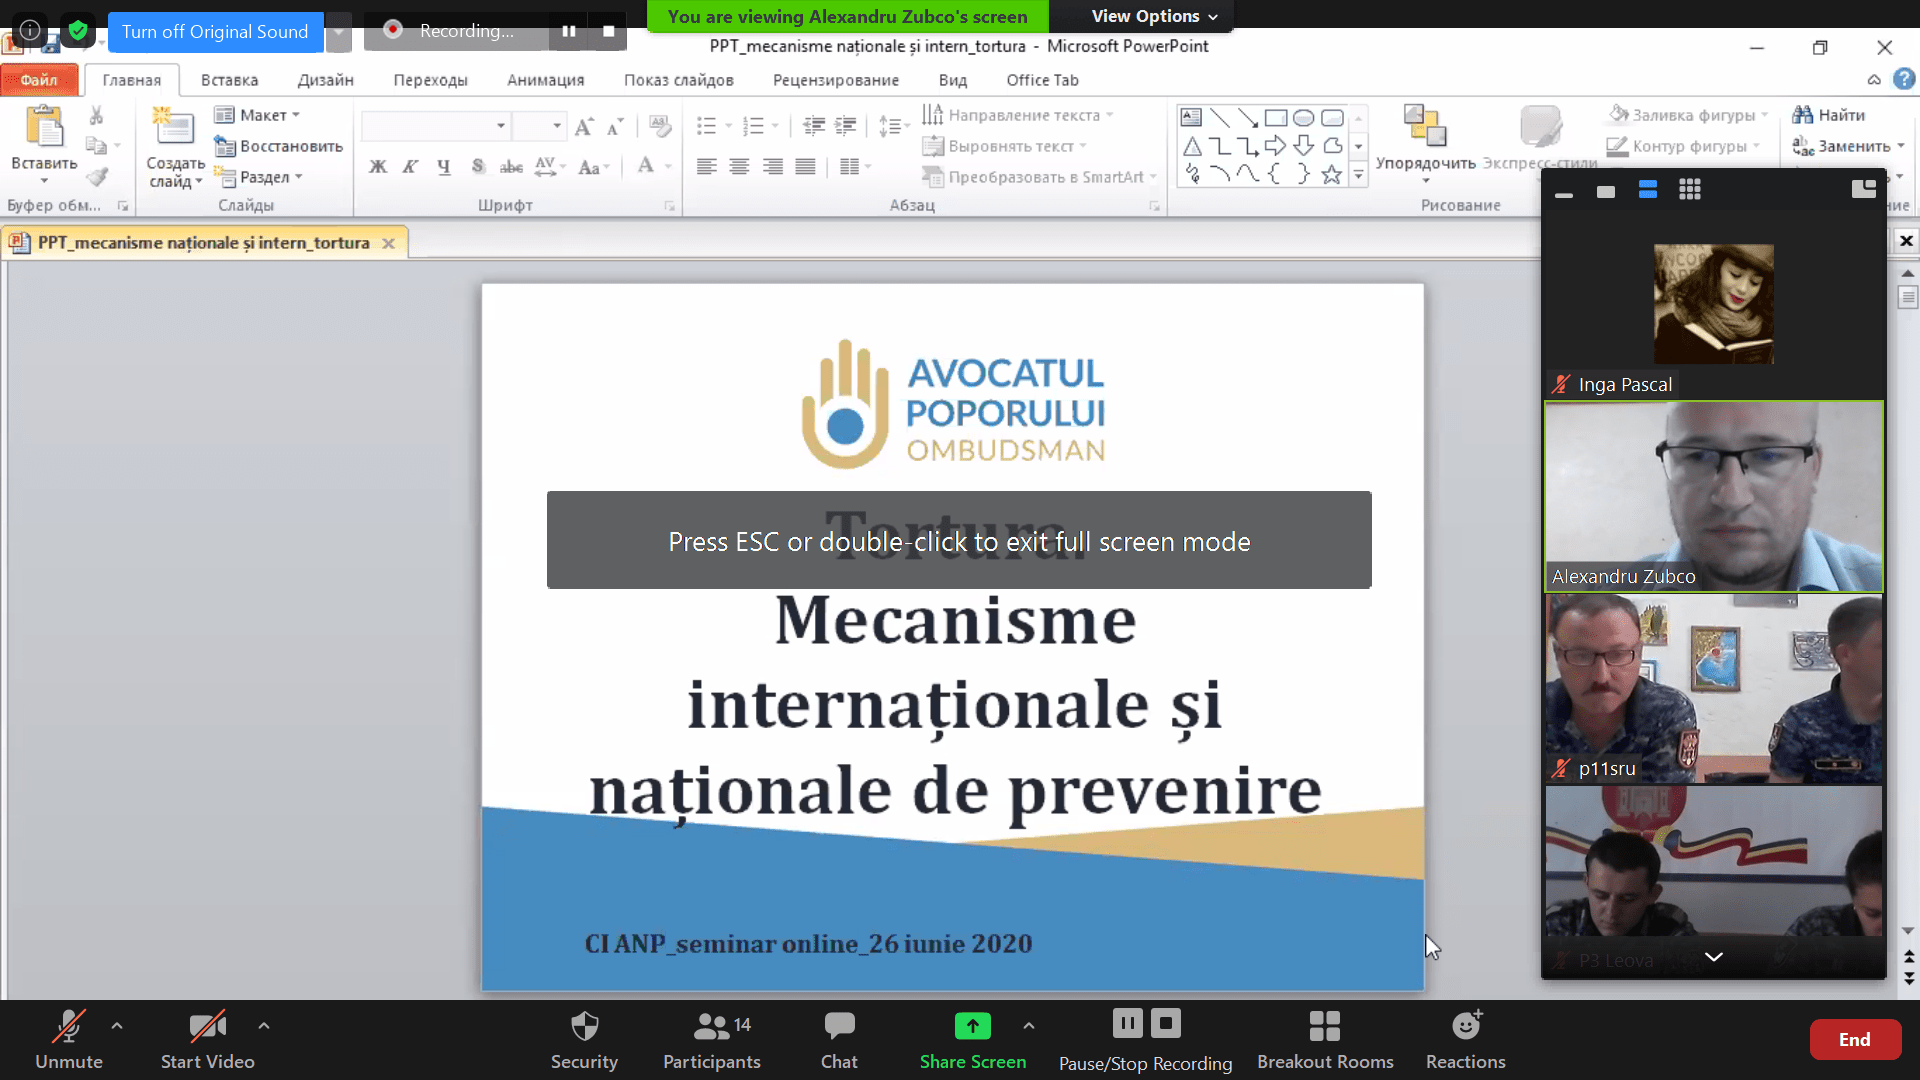
Task: Switch to the Переходы ribbon tab
Action: point(430,80)
